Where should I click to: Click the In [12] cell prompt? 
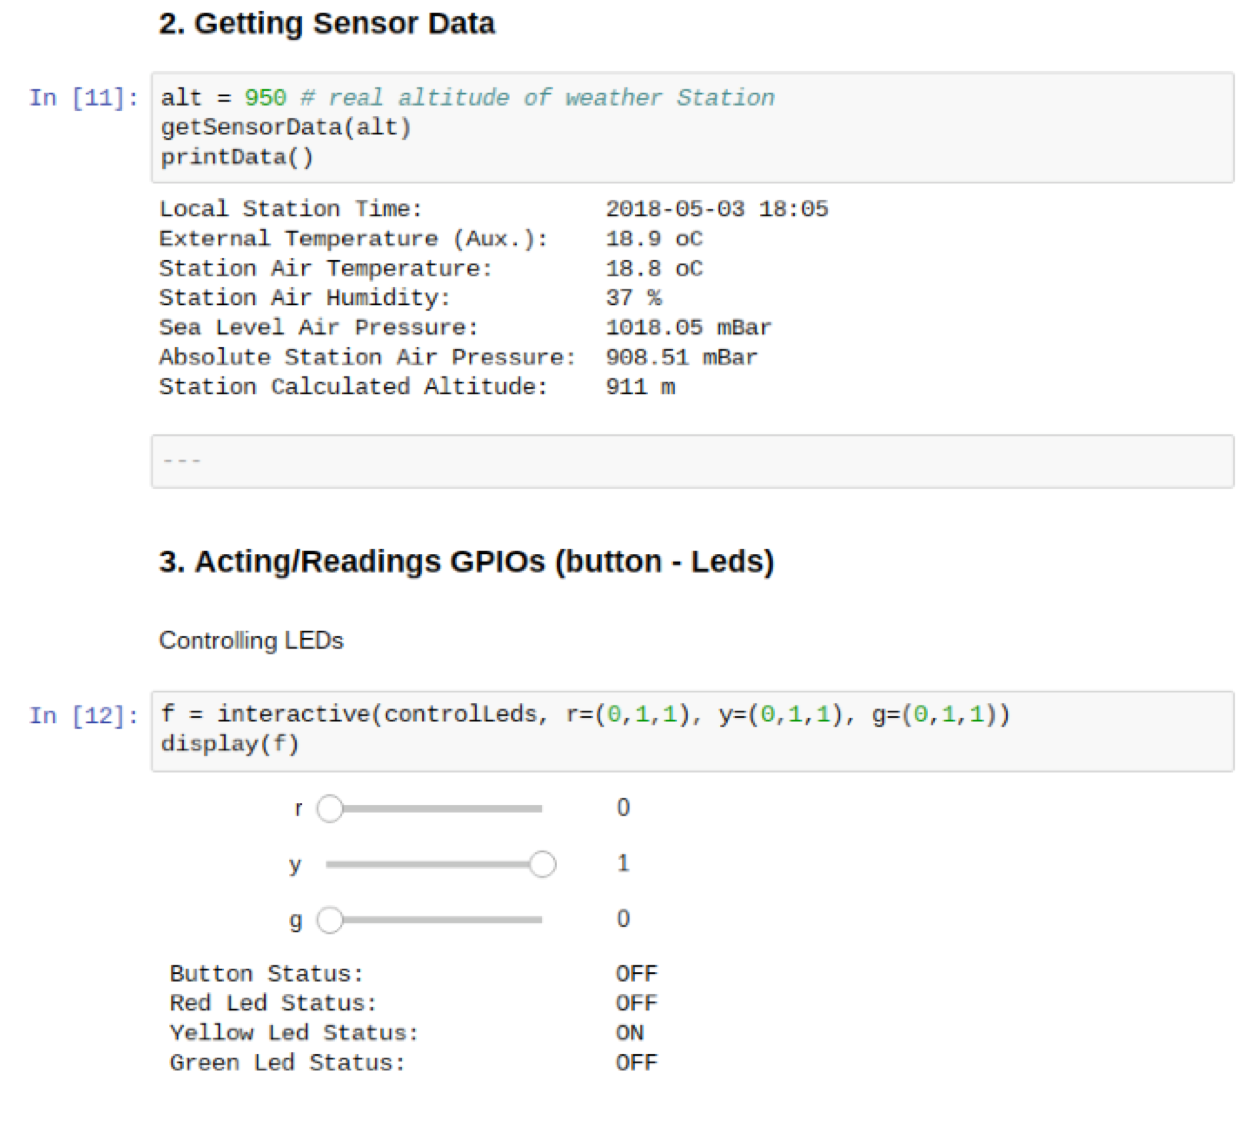[x=83, y=716]
